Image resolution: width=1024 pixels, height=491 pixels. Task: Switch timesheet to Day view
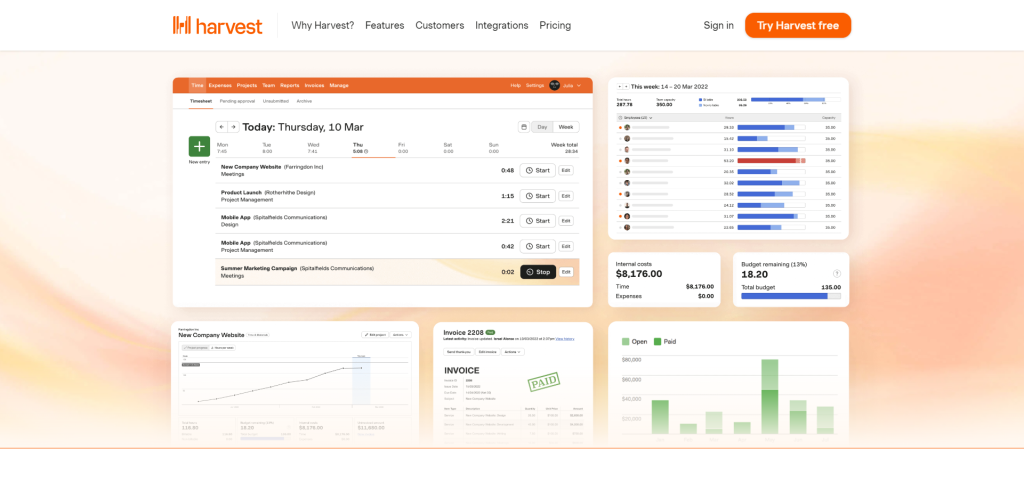click(x=542, y=127)
